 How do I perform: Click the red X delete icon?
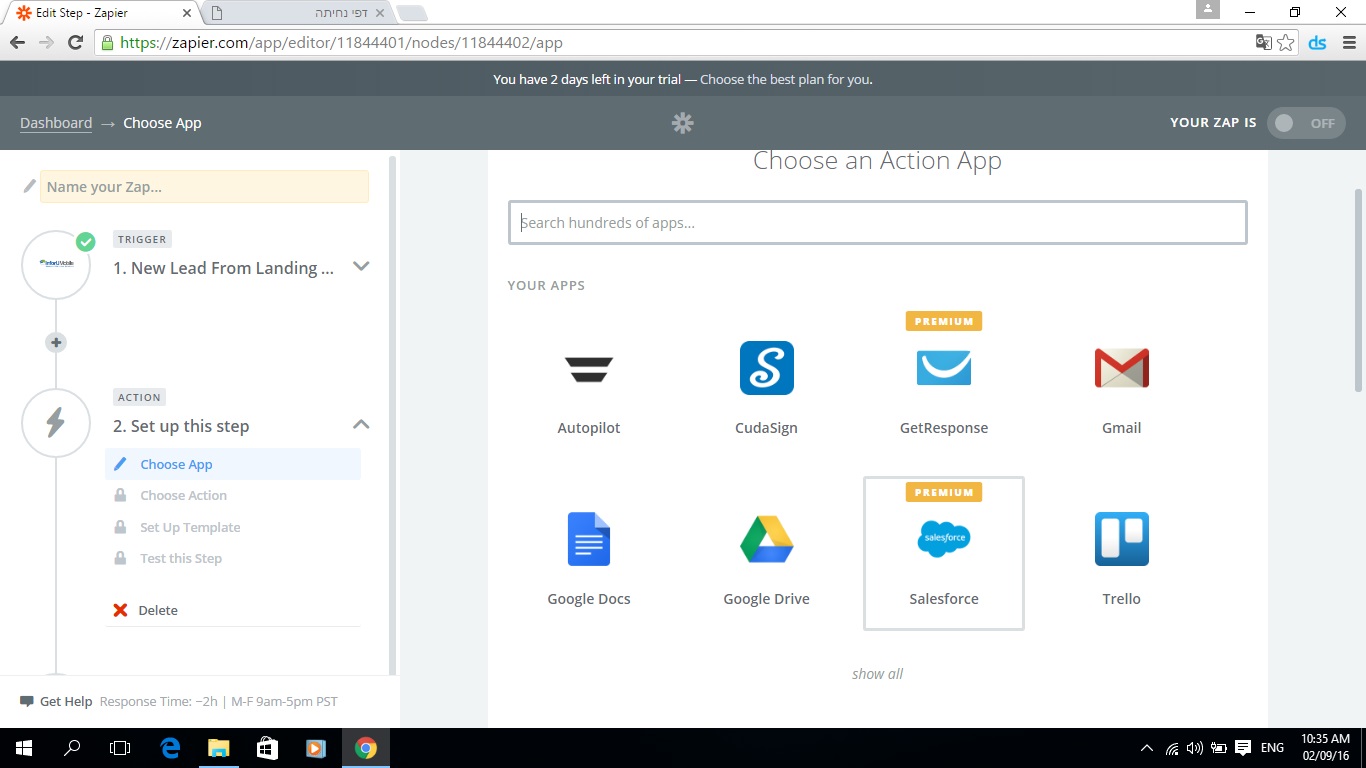[x=120, y=610]
